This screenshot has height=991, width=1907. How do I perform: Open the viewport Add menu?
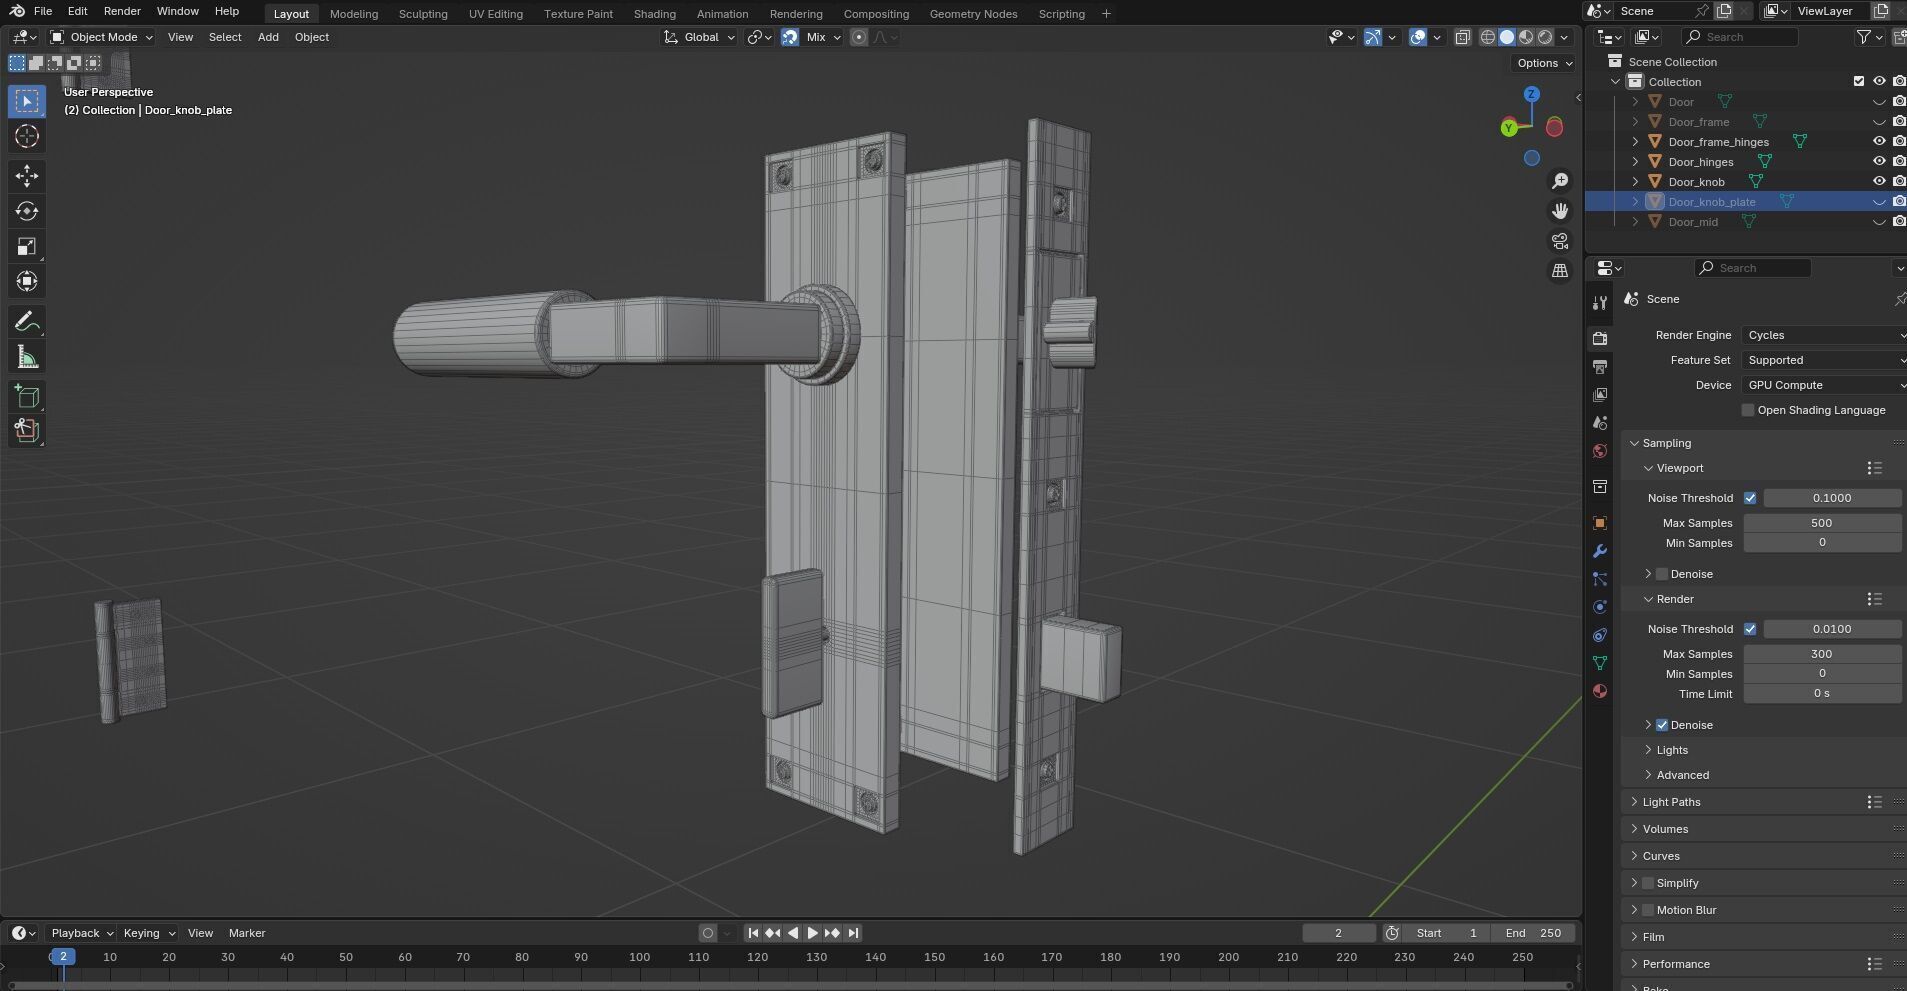pyautogui.click(x=268, y=37)
